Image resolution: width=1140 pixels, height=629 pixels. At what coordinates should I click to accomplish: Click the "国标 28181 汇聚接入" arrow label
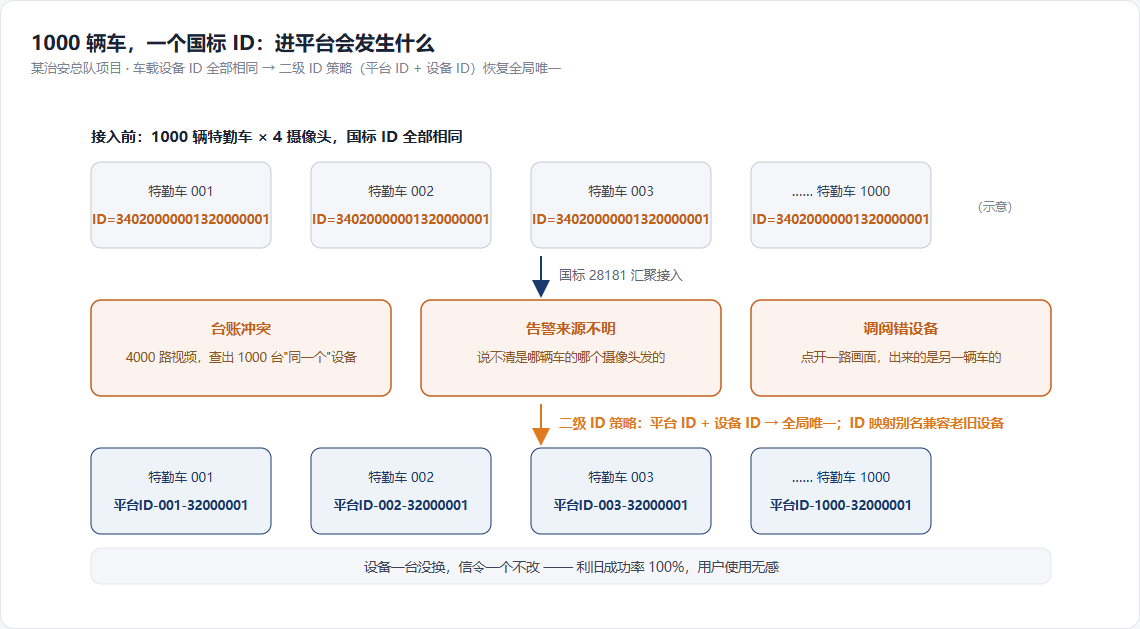click(x=621, y=276)
